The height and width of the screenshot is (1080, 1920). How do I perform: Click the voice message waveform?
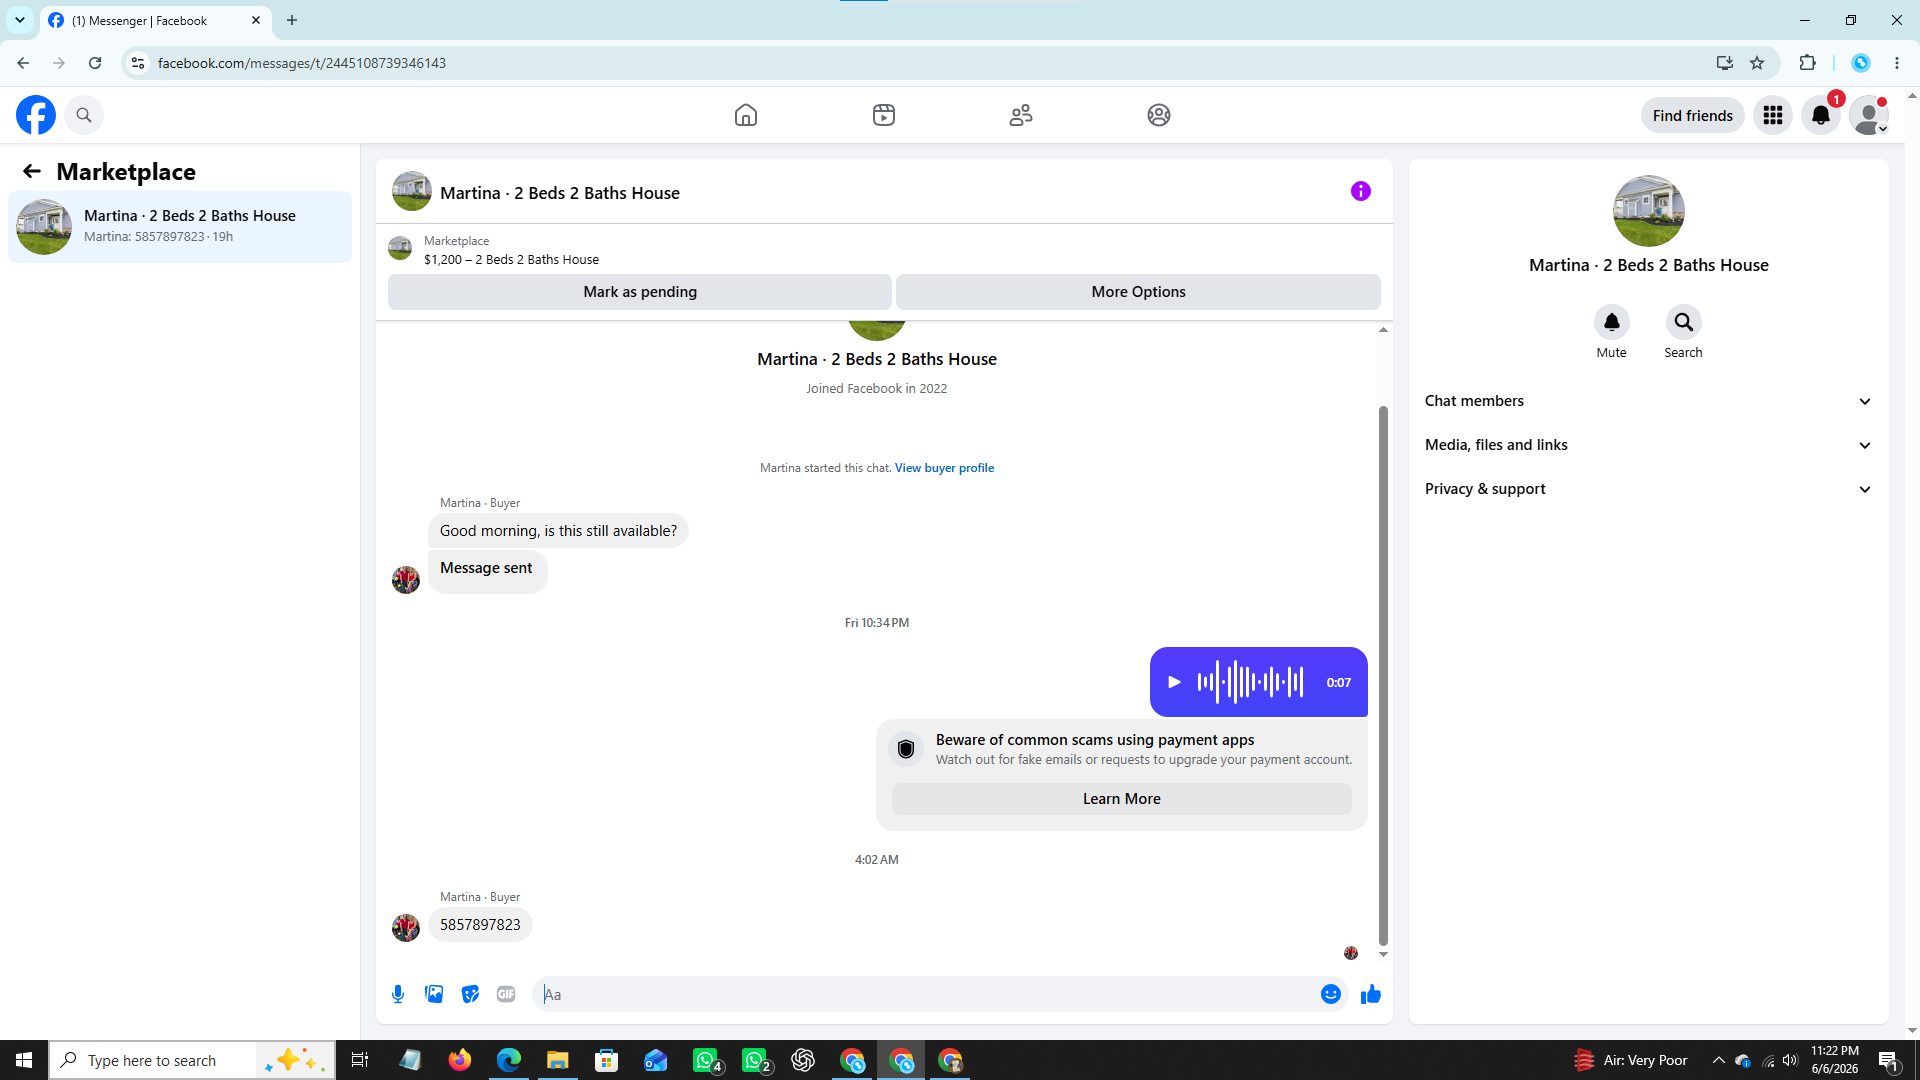pyautogui.click(x=1250, y=682)
